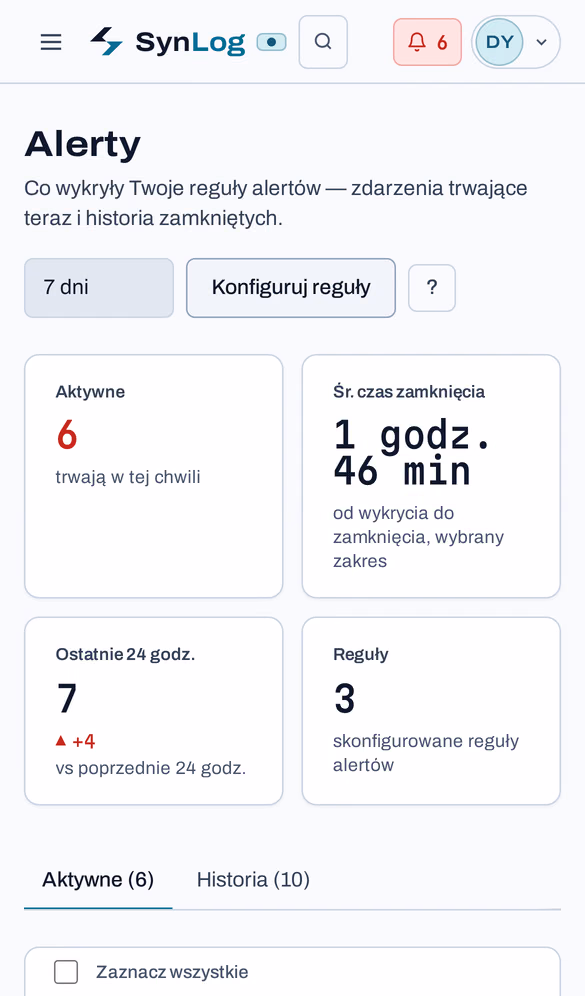
Task: Open the Ostatnie 24 godz. card
Action: pos(154,711)
